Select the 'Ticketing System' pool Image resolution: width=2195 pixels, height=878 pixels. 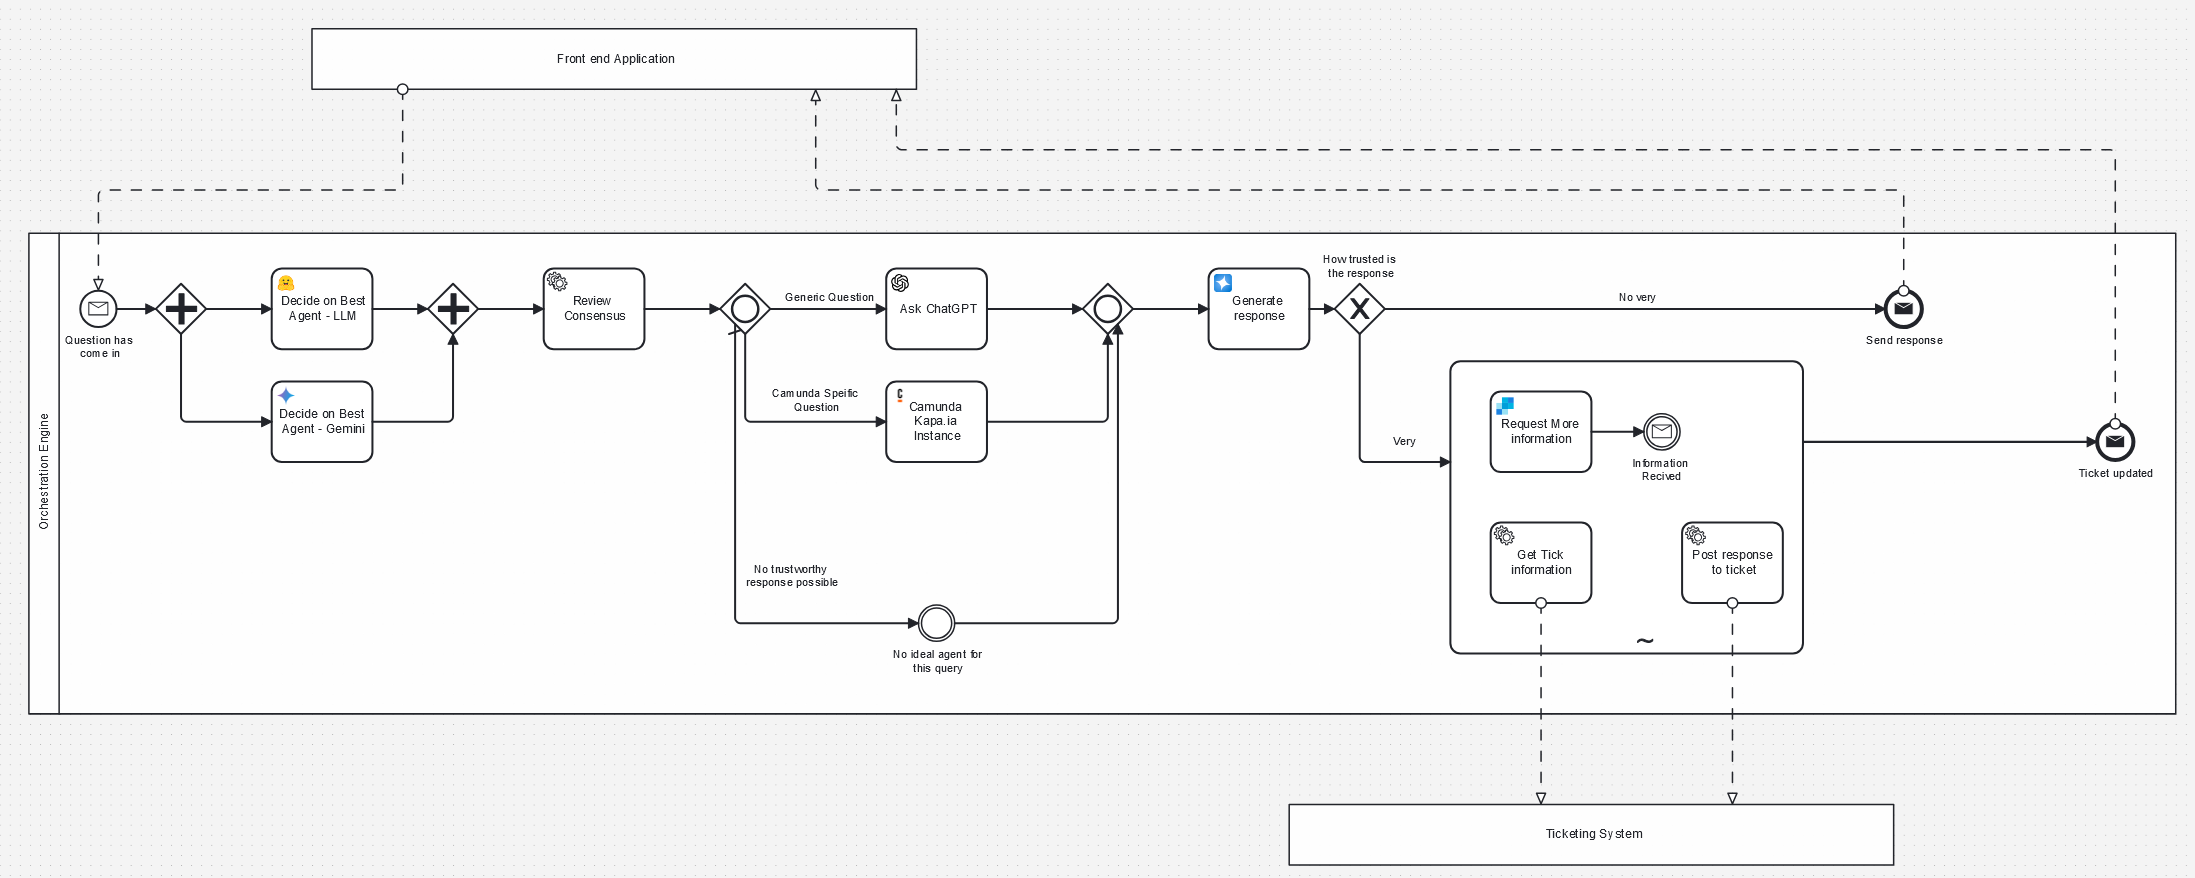point(1591,834)
